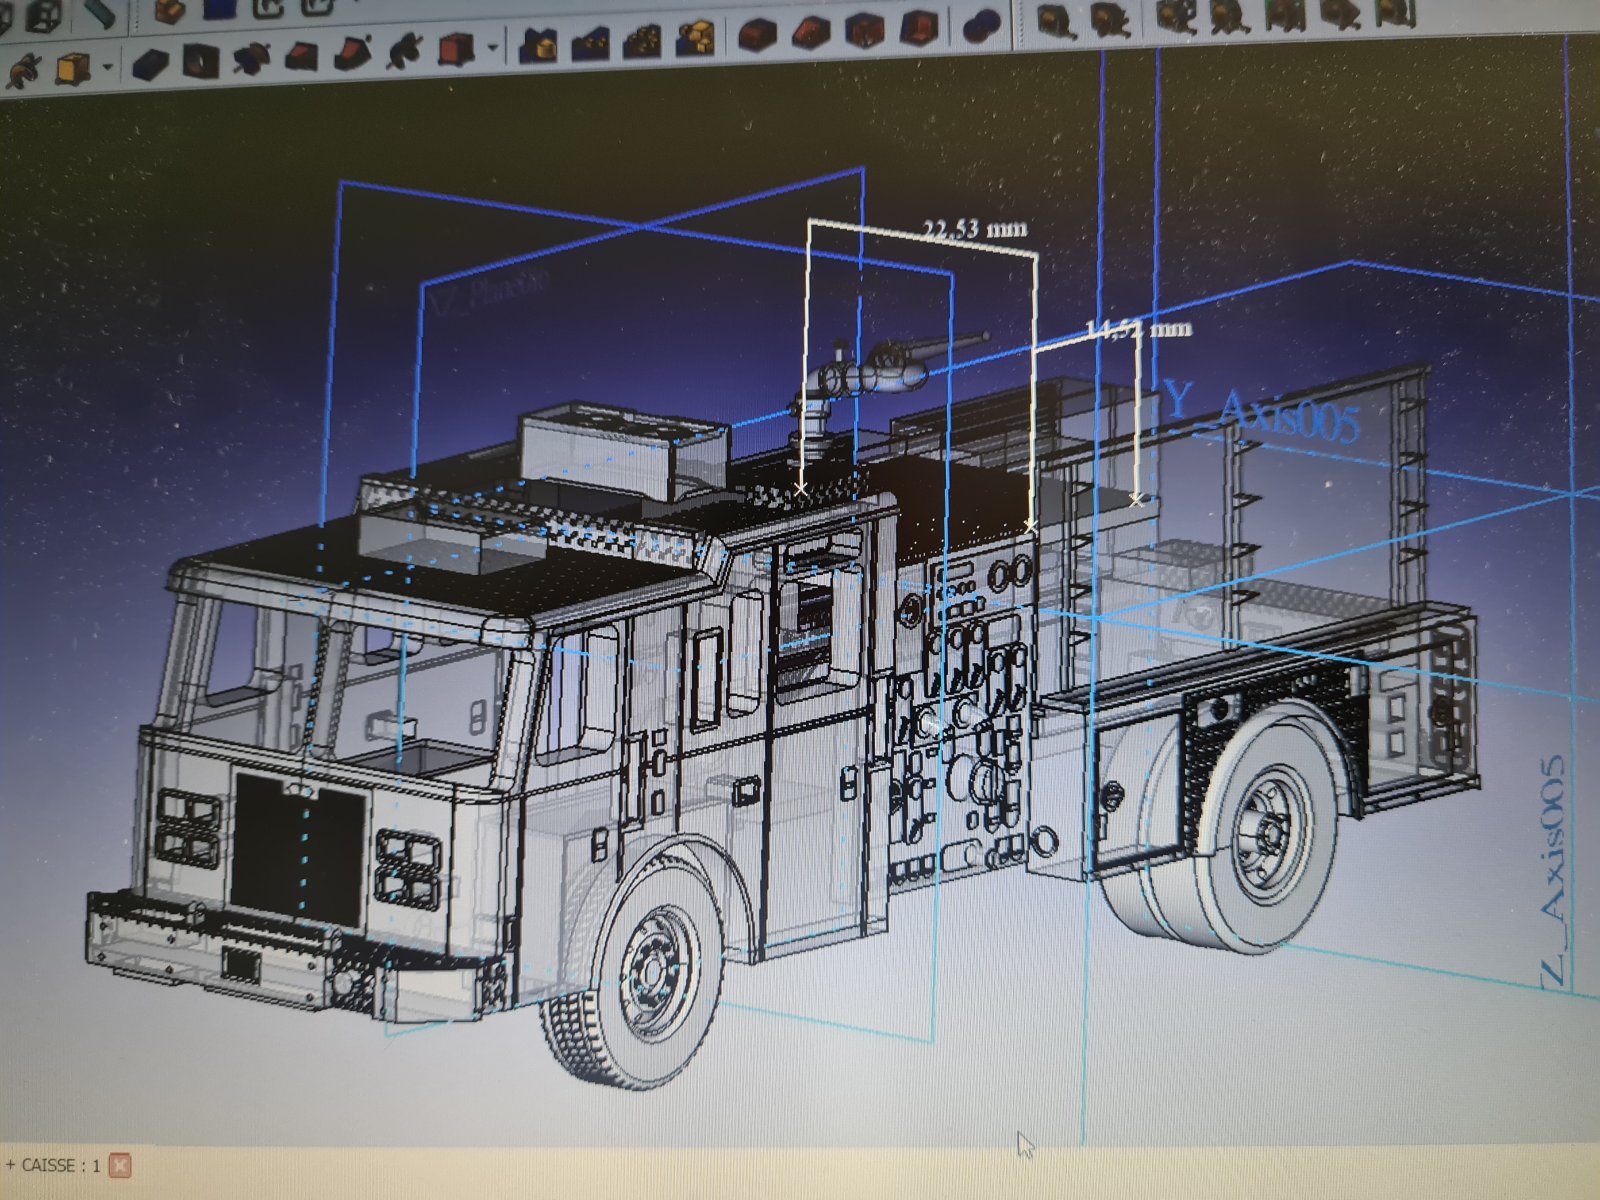
Task: Open the subtractive primitive dropdown arrow
Action: [492, 48]
